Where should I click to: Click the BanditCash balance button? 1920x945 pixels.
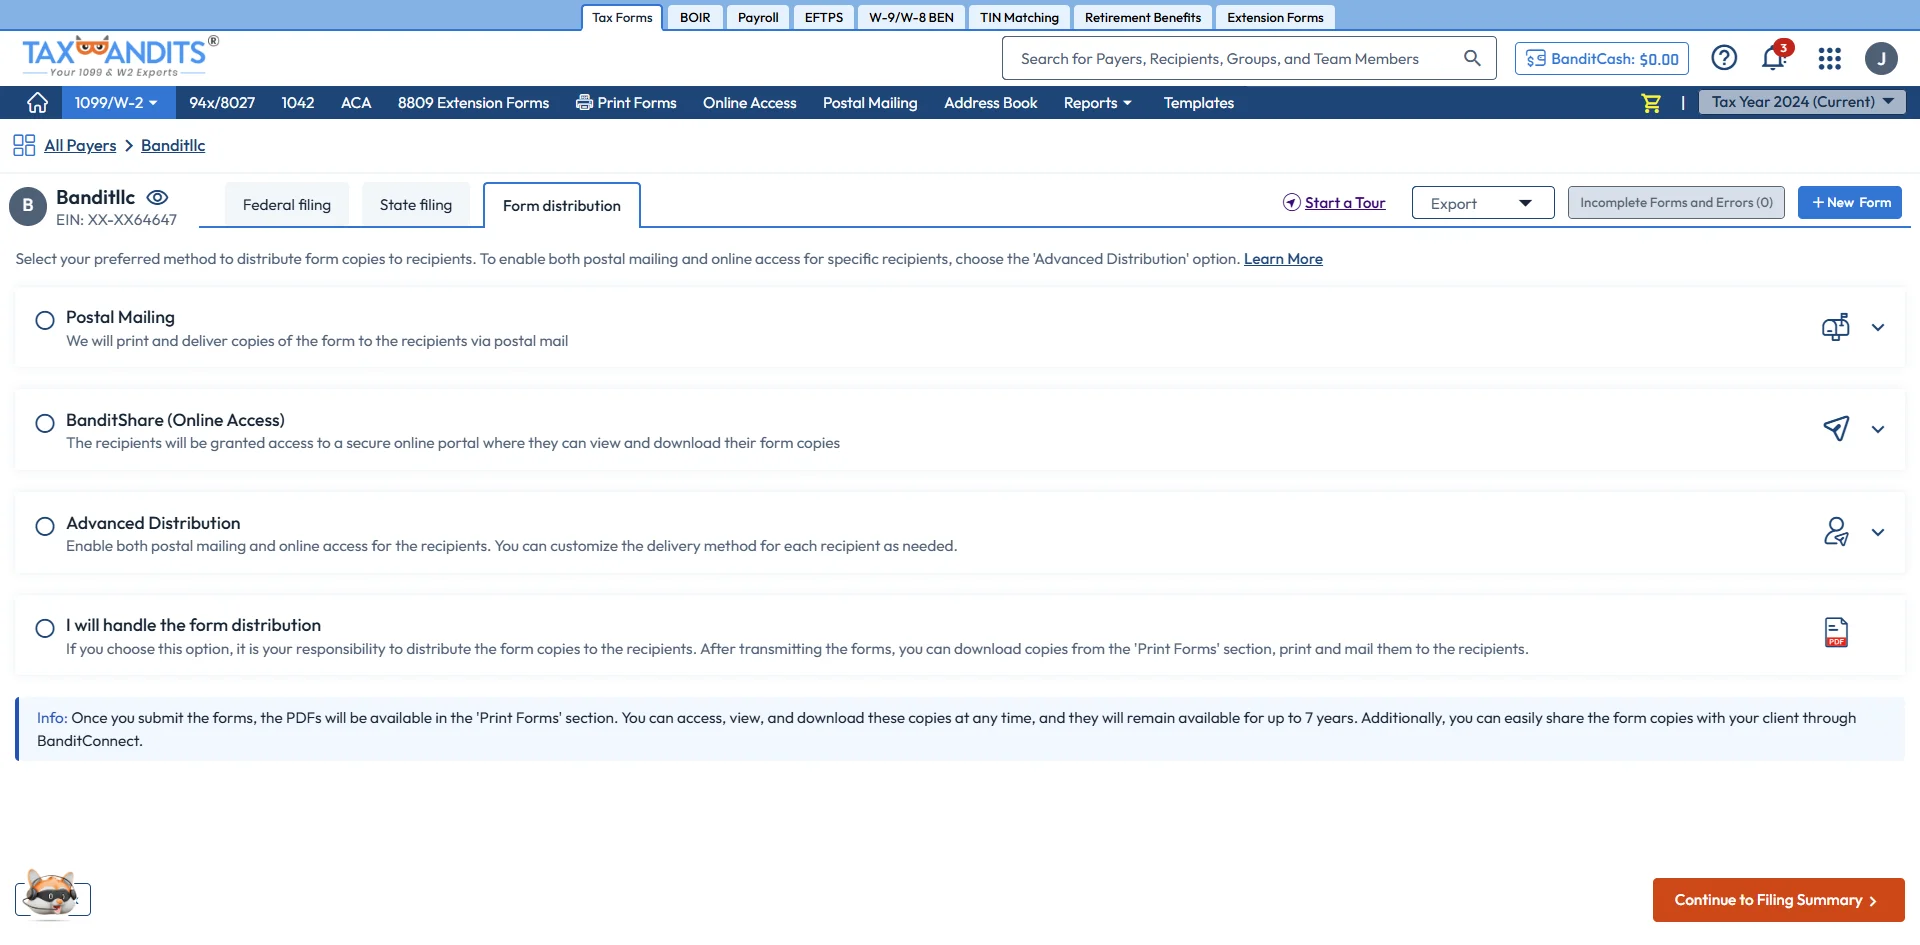coord(1602,59)
